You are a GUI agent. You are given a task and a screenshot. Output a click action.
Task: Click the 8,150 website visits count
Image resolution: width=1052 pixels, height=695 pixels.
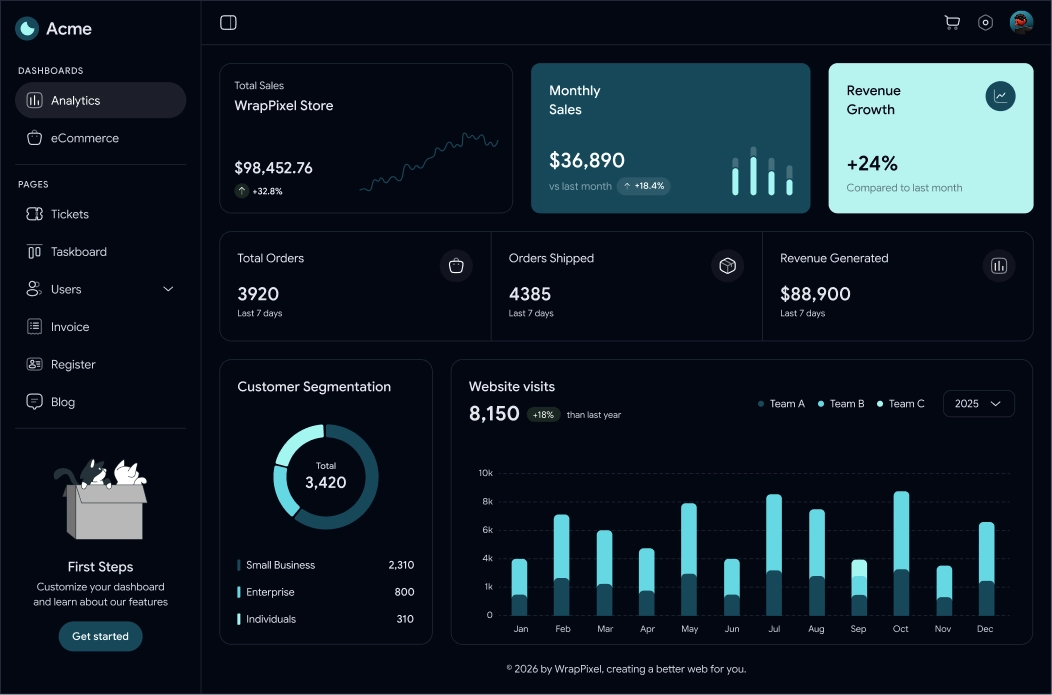(494, 413)
